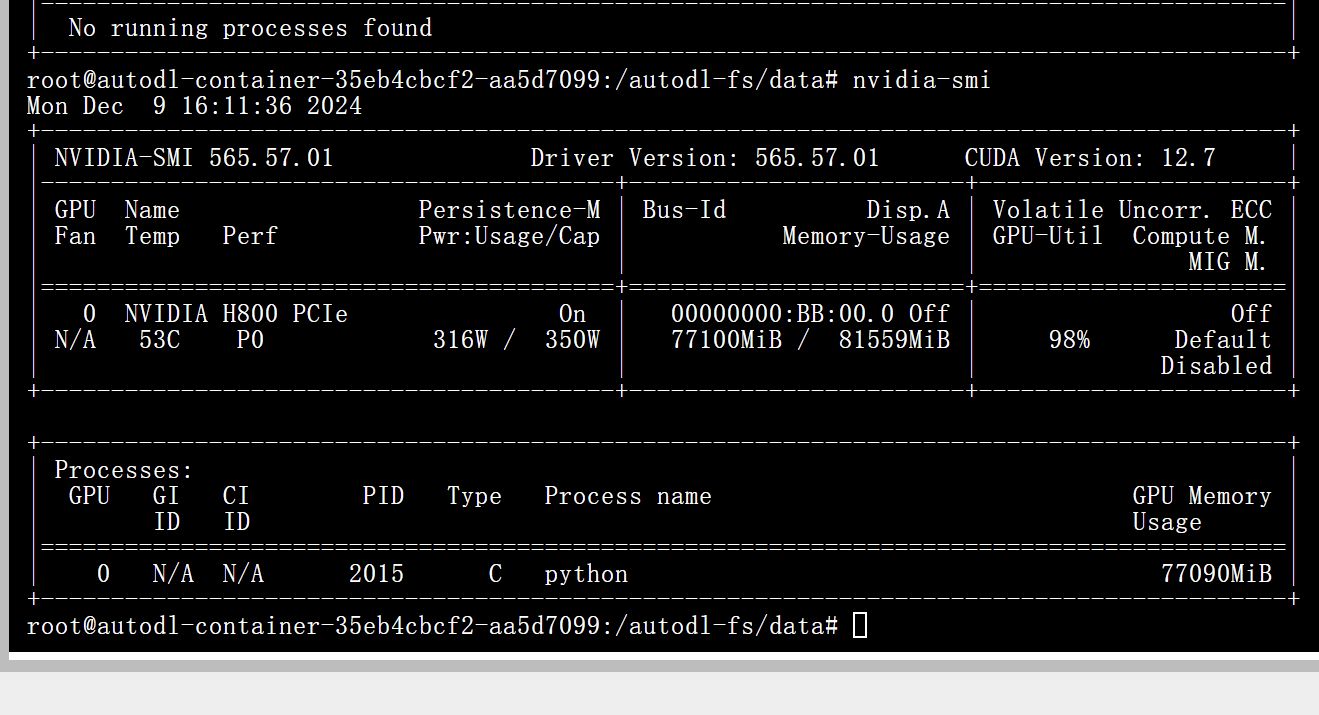The image size is (1319, 715).
Task: Click the 350W power cap value
Action: point(572,340)
